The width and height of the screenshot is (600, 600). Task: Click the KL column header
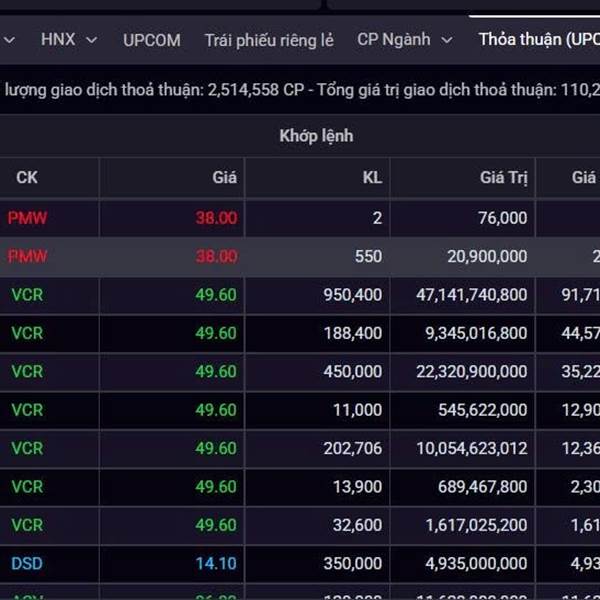pyautogui.click(x=372, y=178)
